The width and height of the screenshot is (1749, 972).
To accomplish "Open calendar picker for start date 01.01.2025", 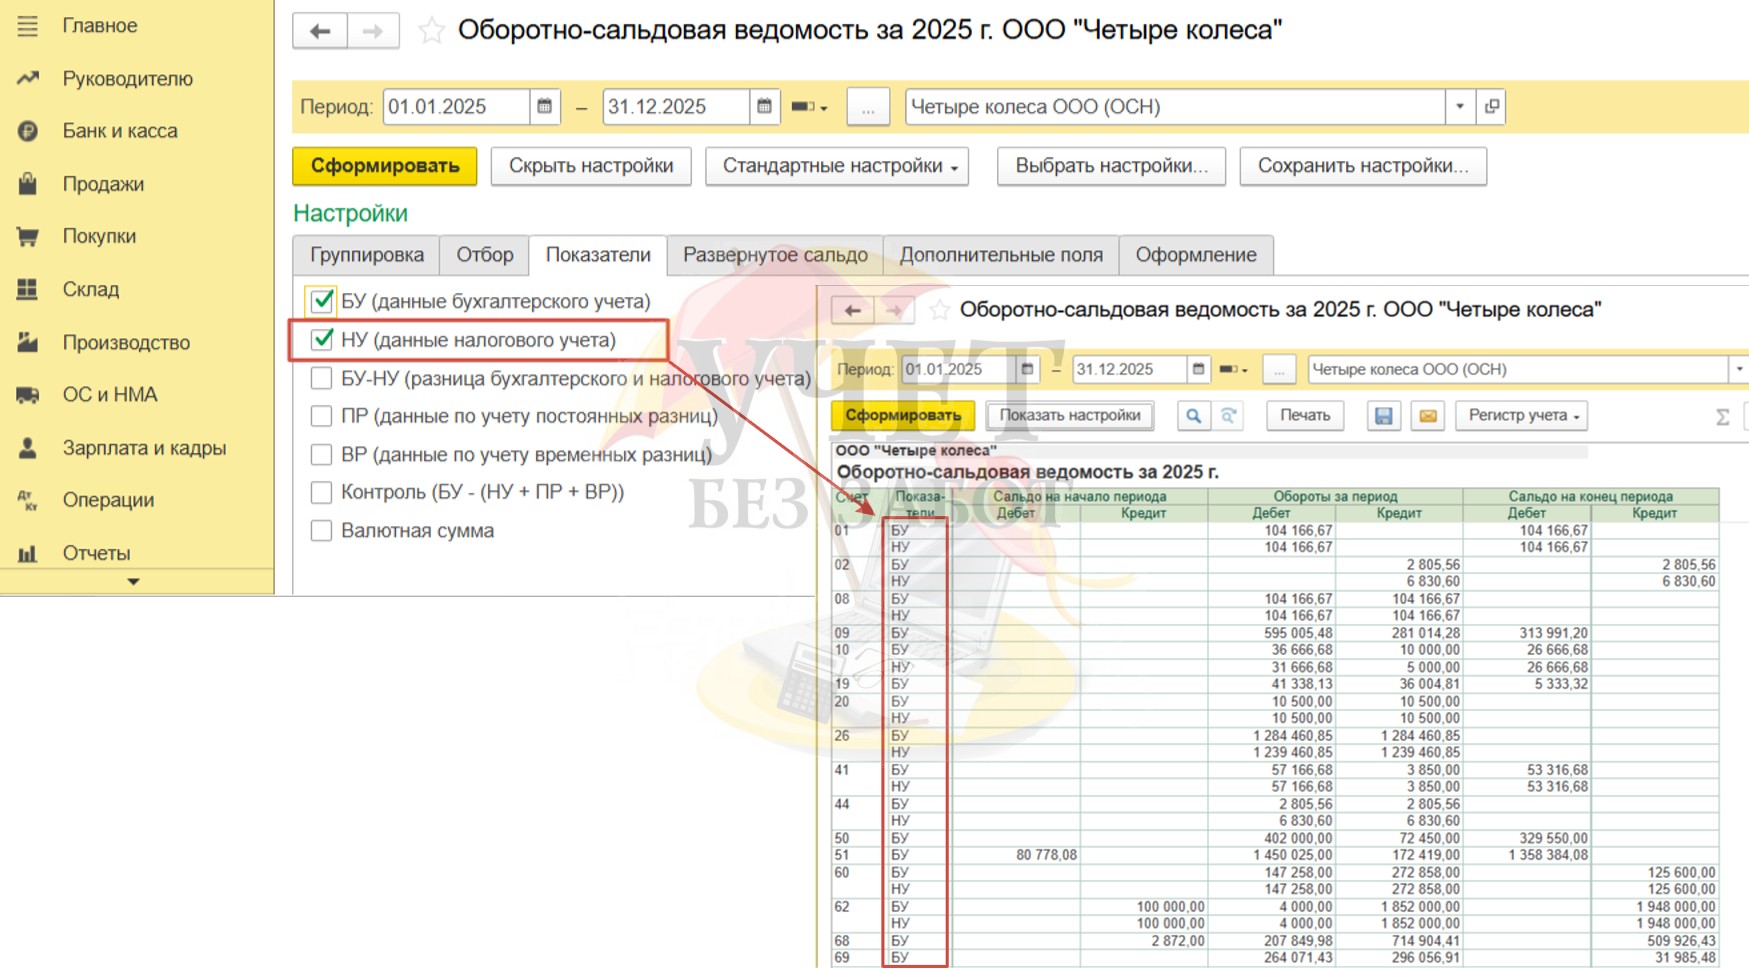I will (x=544, y=107).
